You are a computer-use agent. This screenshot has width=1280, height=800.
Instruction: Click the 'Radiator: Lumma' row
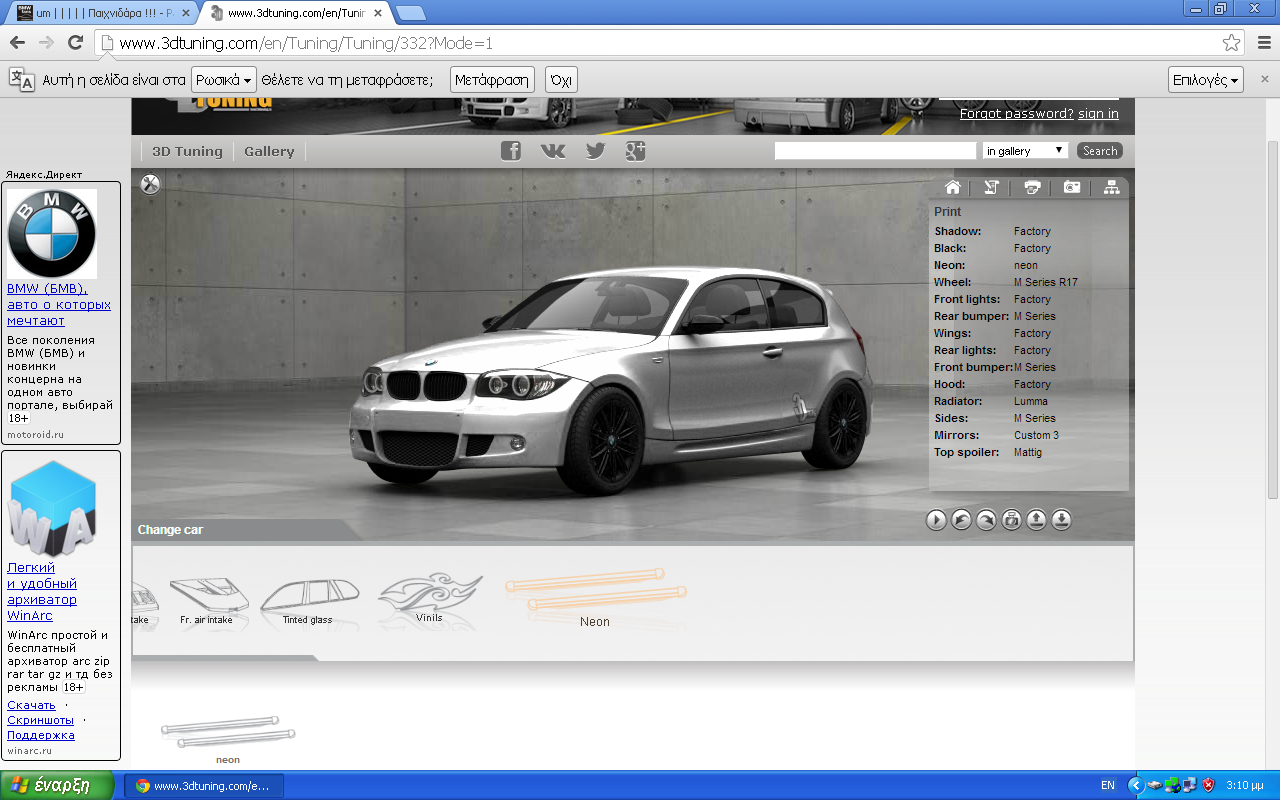(989, 401)
